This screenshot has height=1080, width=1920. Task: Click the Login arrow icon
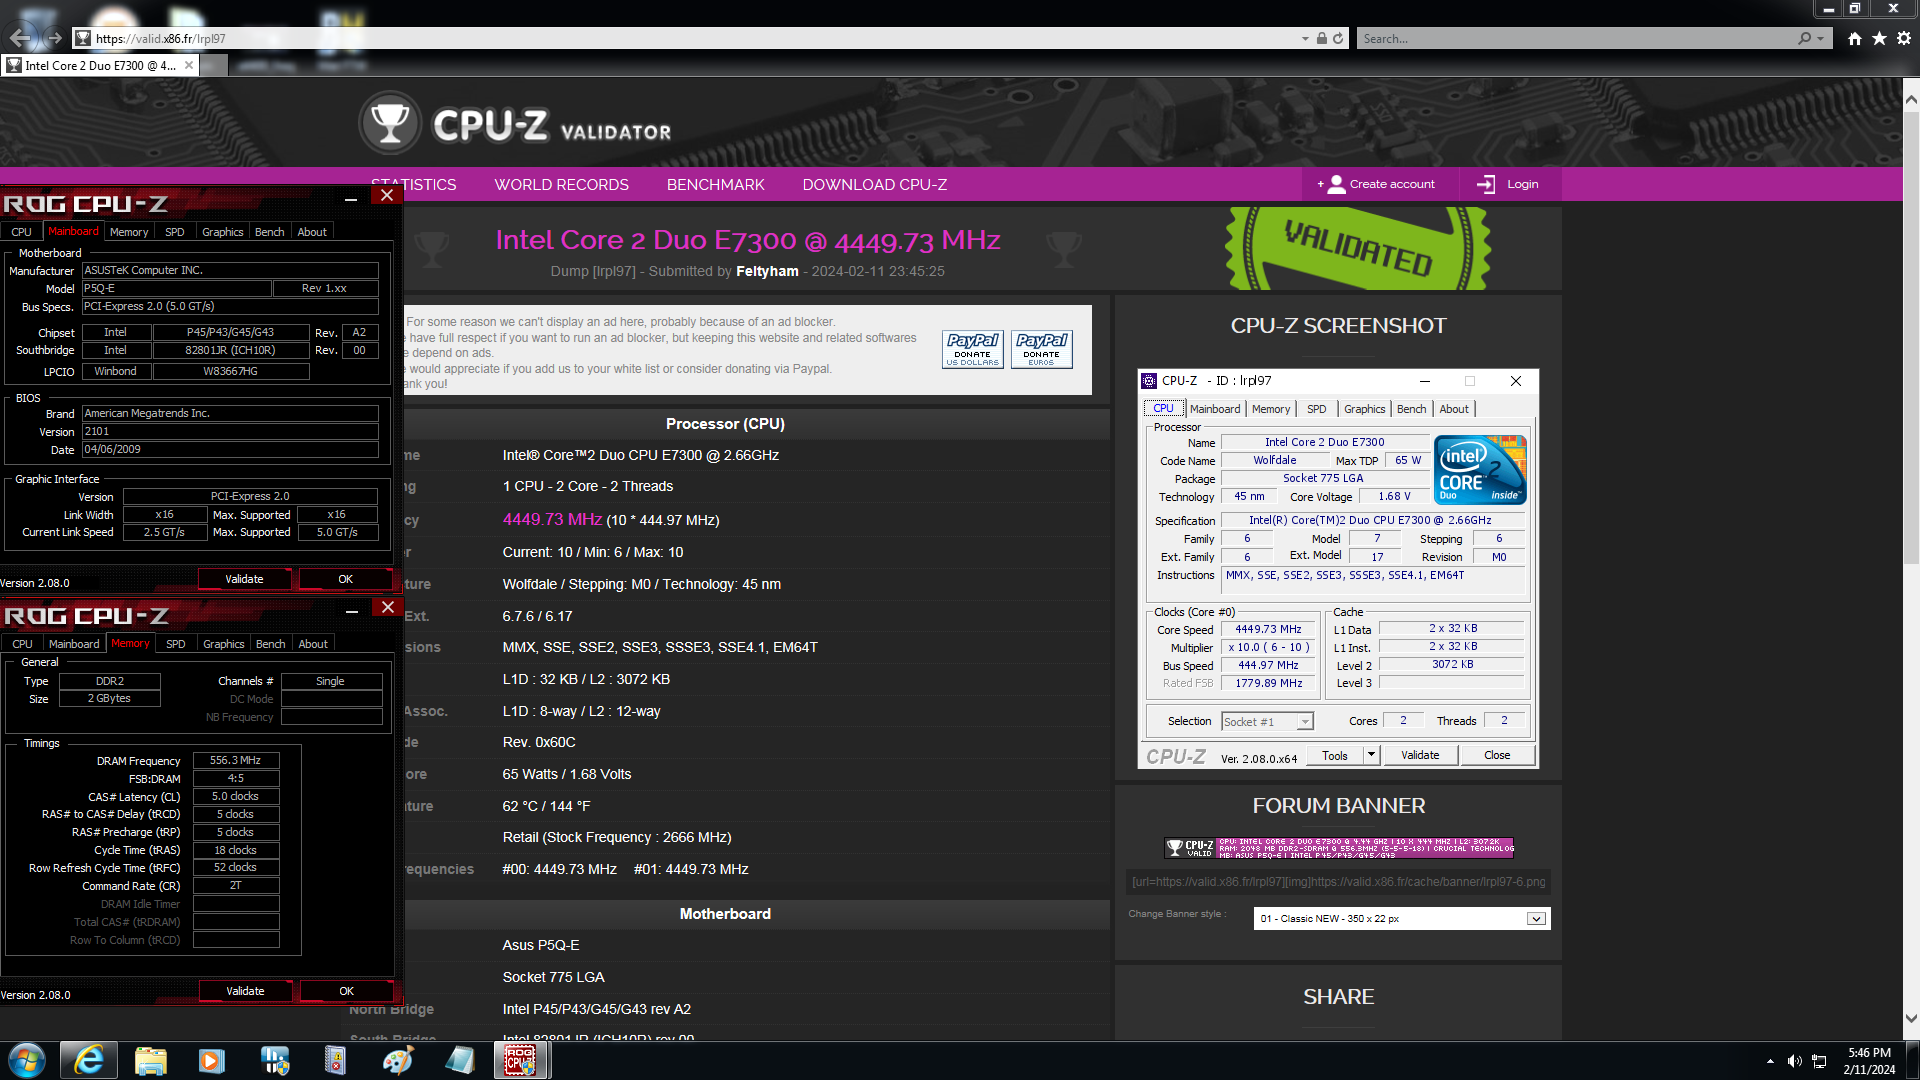click(x=1486, y=184)
